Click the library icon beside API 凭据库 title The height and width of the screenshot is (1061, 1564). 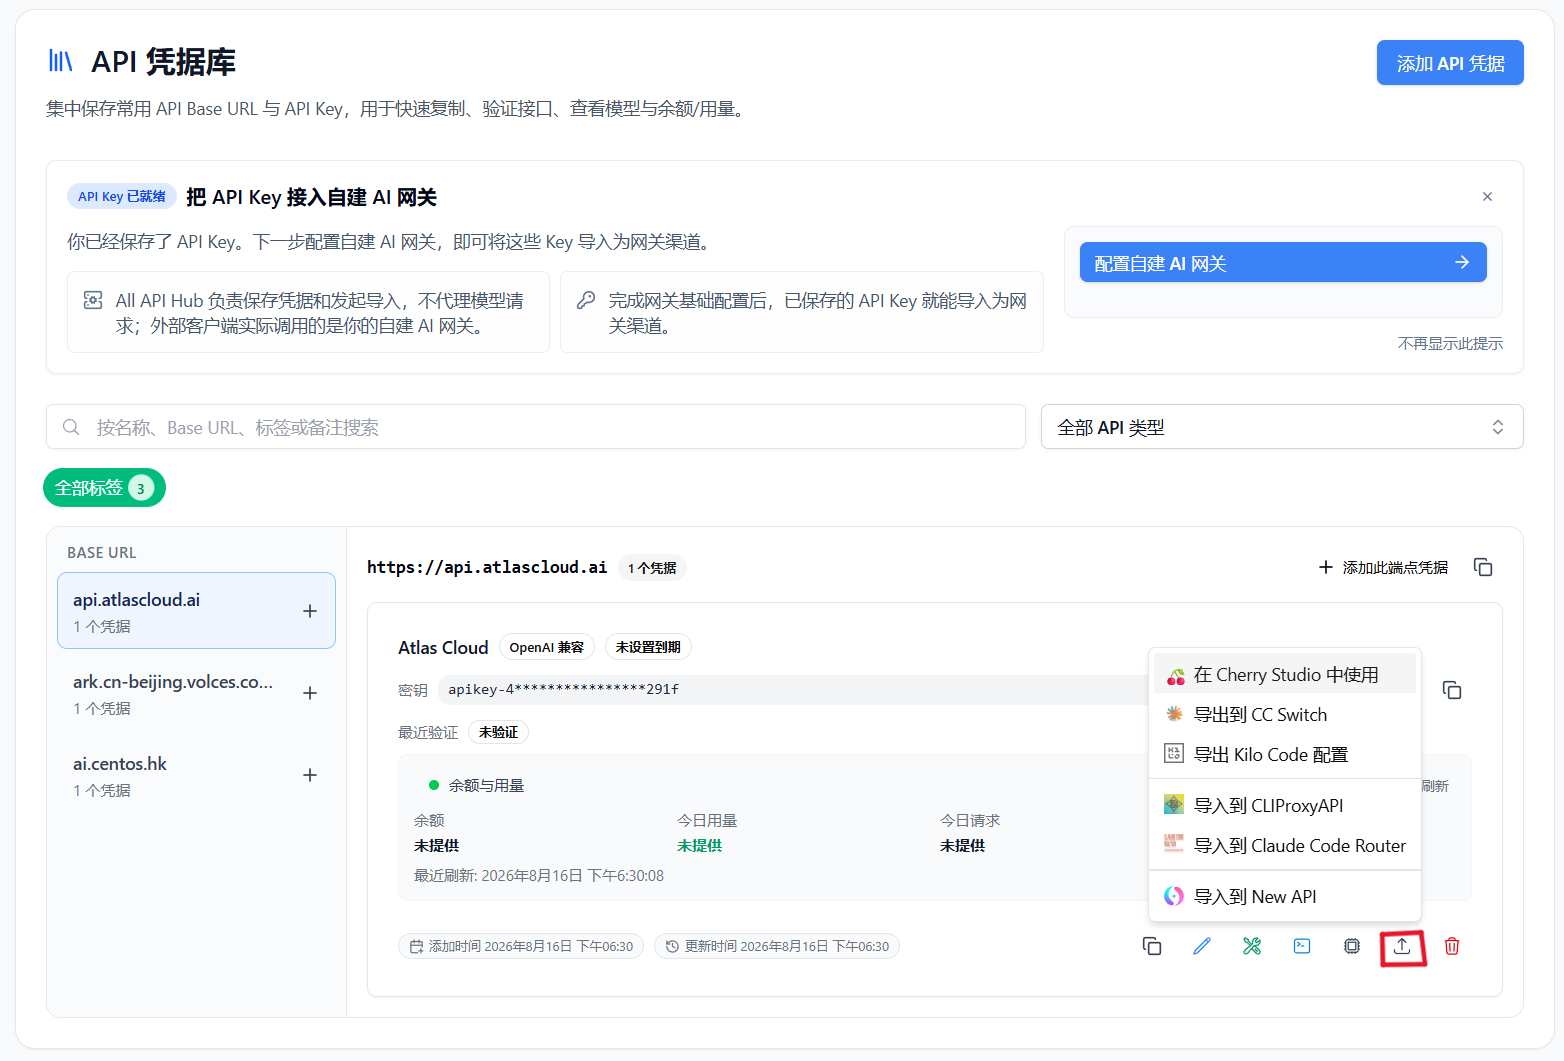click(61, 61)
